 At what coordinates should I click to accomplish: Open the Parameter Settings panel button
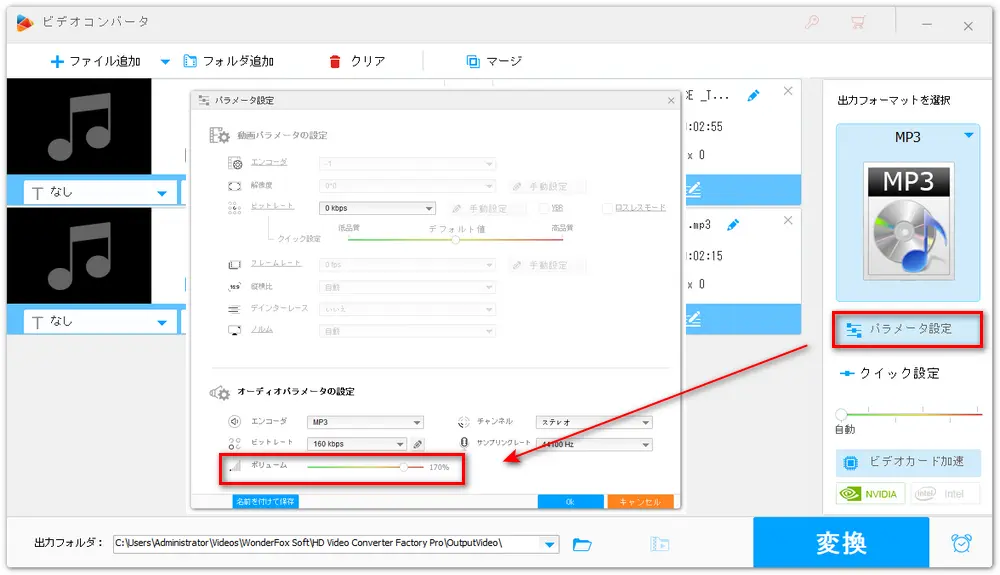click(907, 329)
